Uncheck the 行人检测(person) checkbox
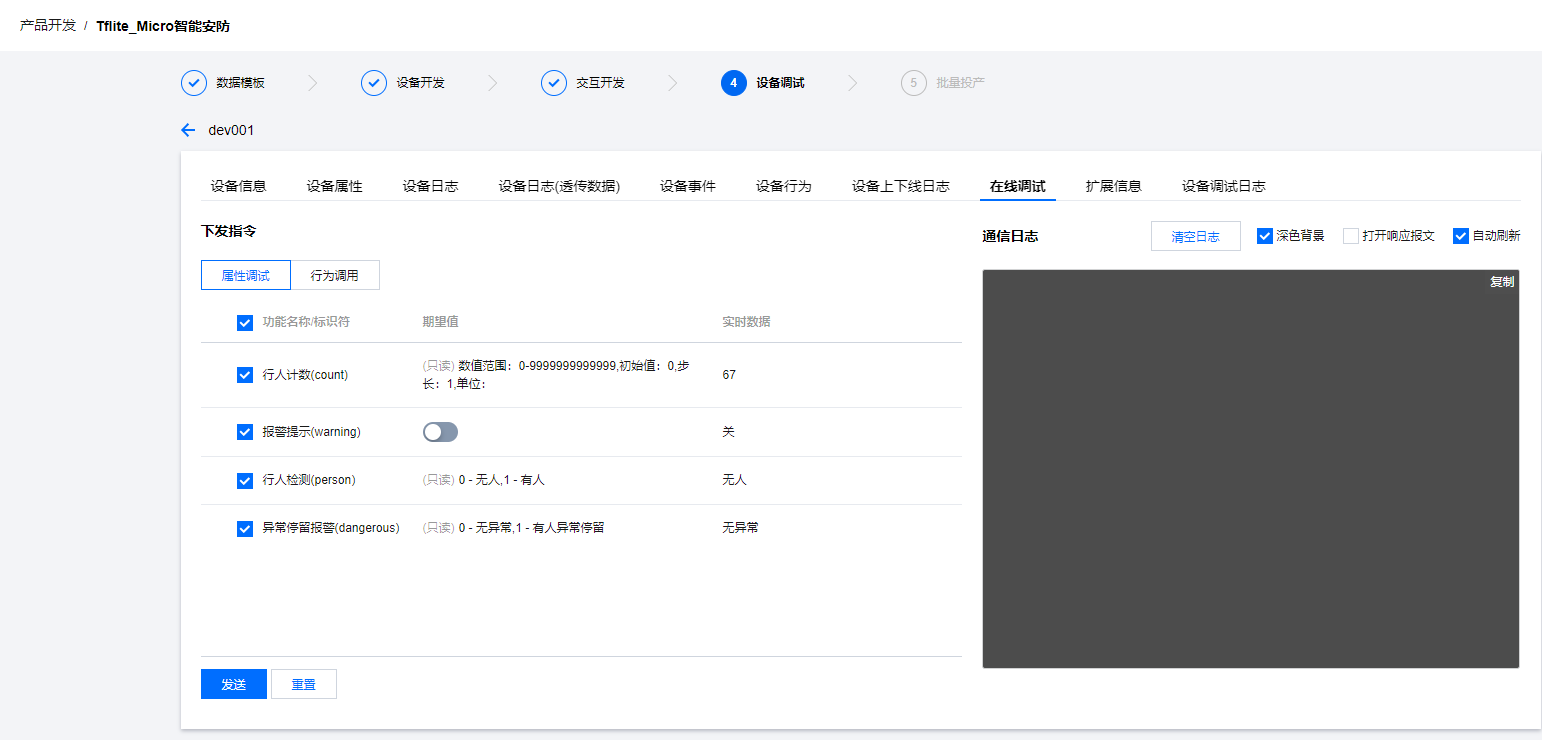 [x=245, y=481]
